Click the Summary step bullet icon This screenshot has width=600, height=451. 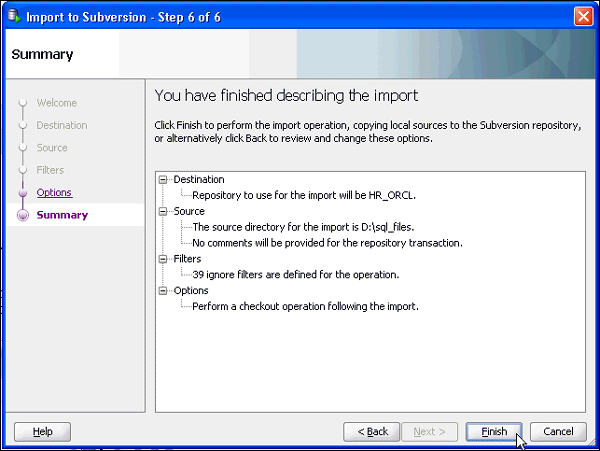point(22,215)
